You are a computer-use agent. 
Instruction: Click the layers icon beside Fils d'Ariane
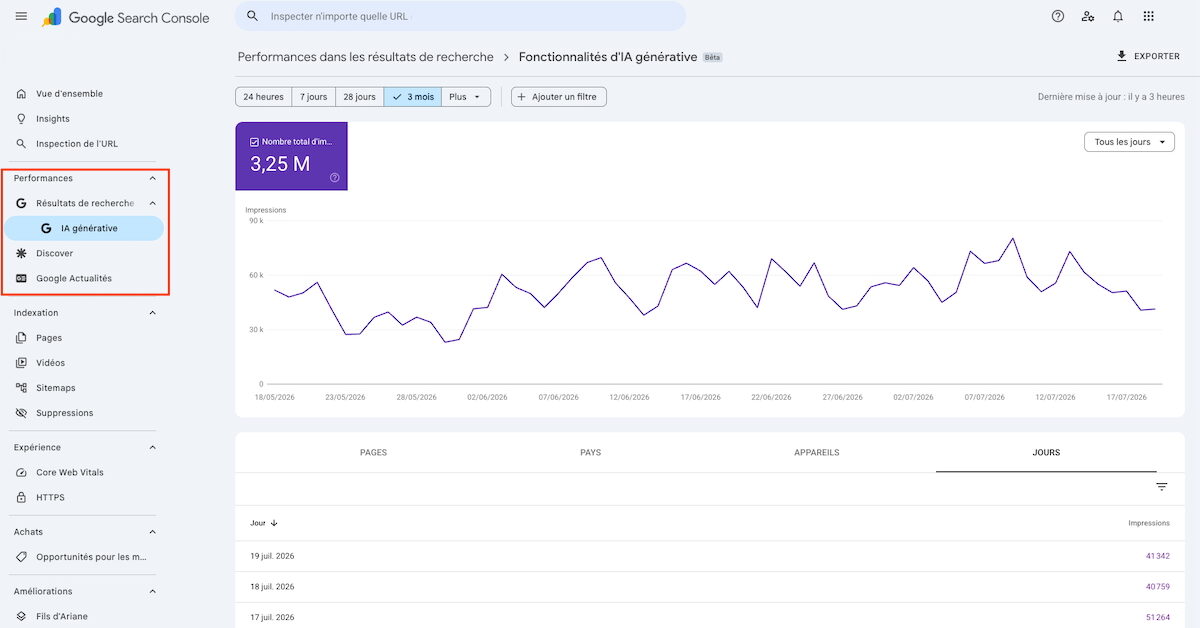[21, 616]
